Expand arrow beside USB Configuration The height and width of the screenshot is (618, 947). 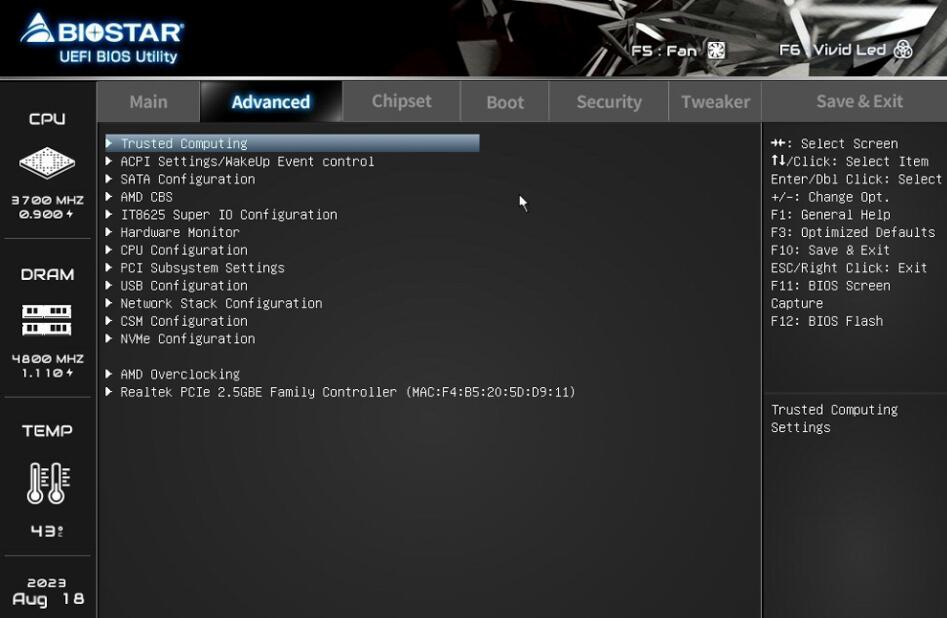click(x=109, y=285)
